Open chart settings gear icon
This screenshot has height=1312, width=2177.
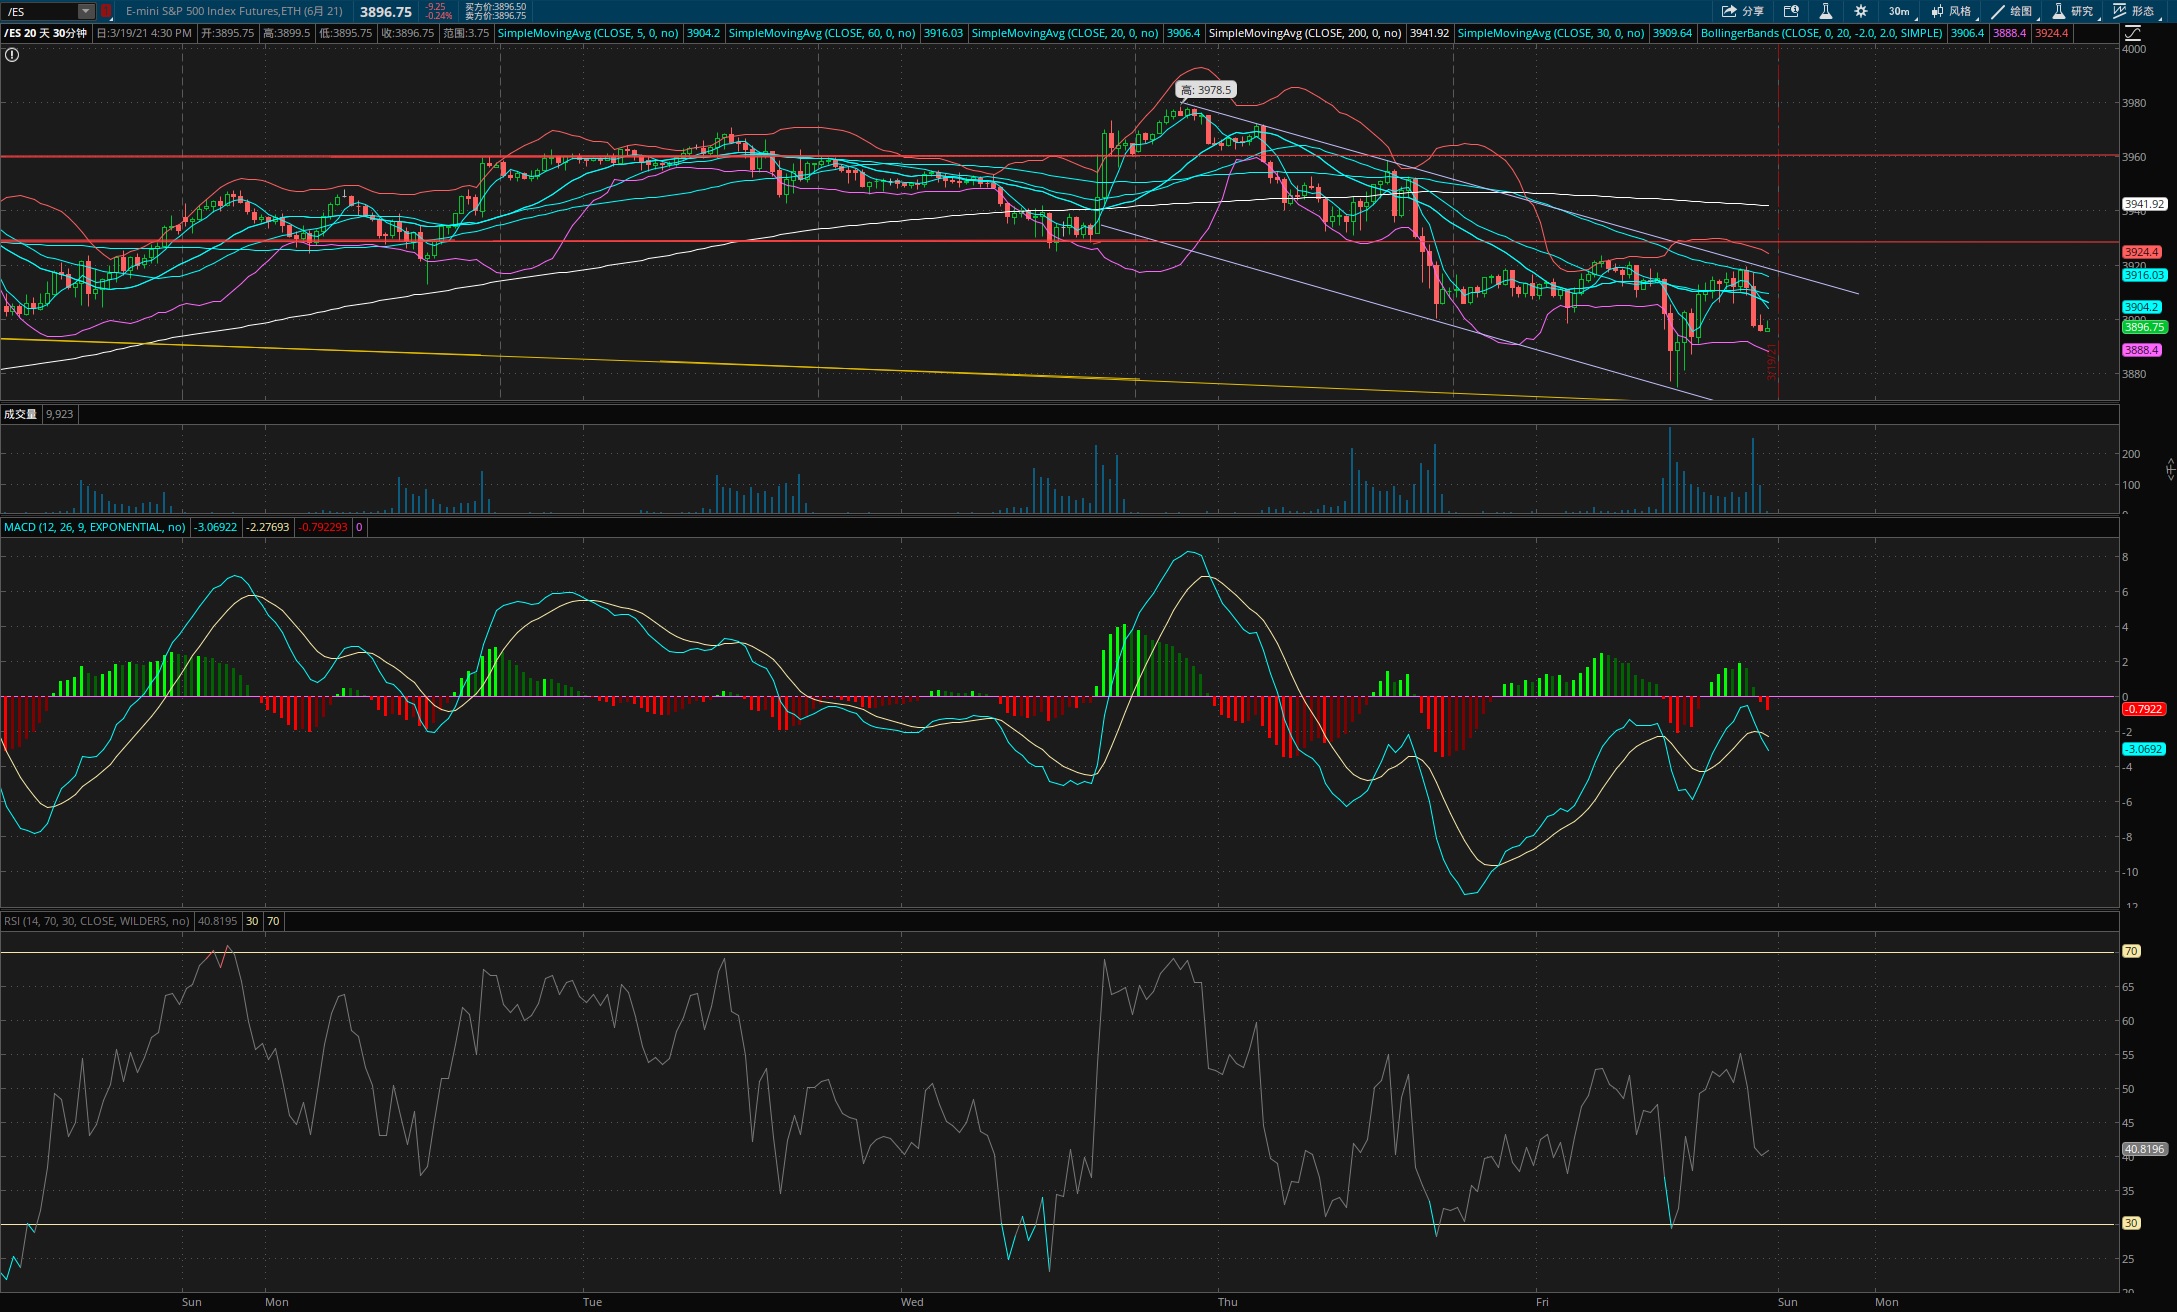coord(1860,11)
